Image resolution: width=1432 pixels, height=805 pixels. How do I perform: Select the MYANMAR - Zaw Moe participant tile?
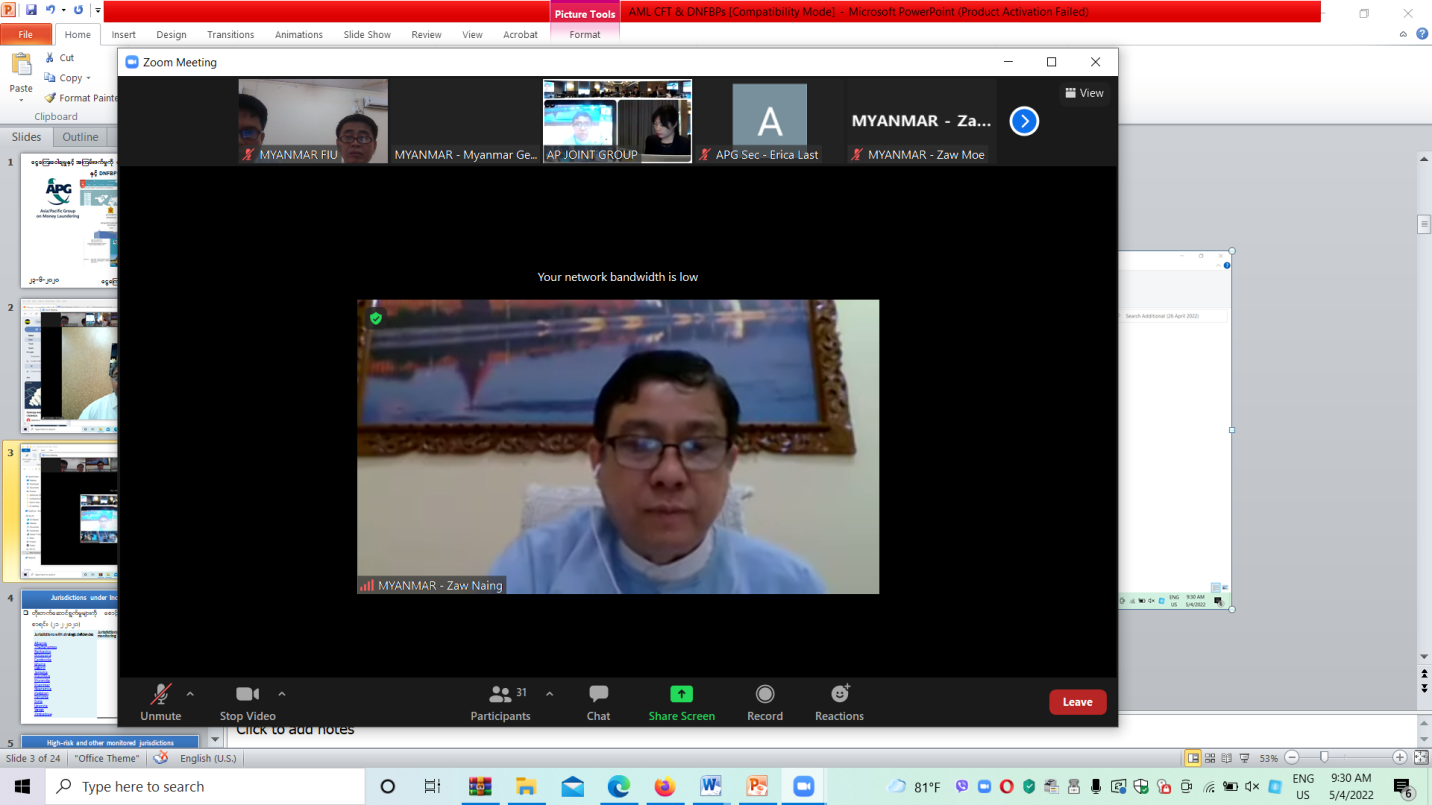921,121
